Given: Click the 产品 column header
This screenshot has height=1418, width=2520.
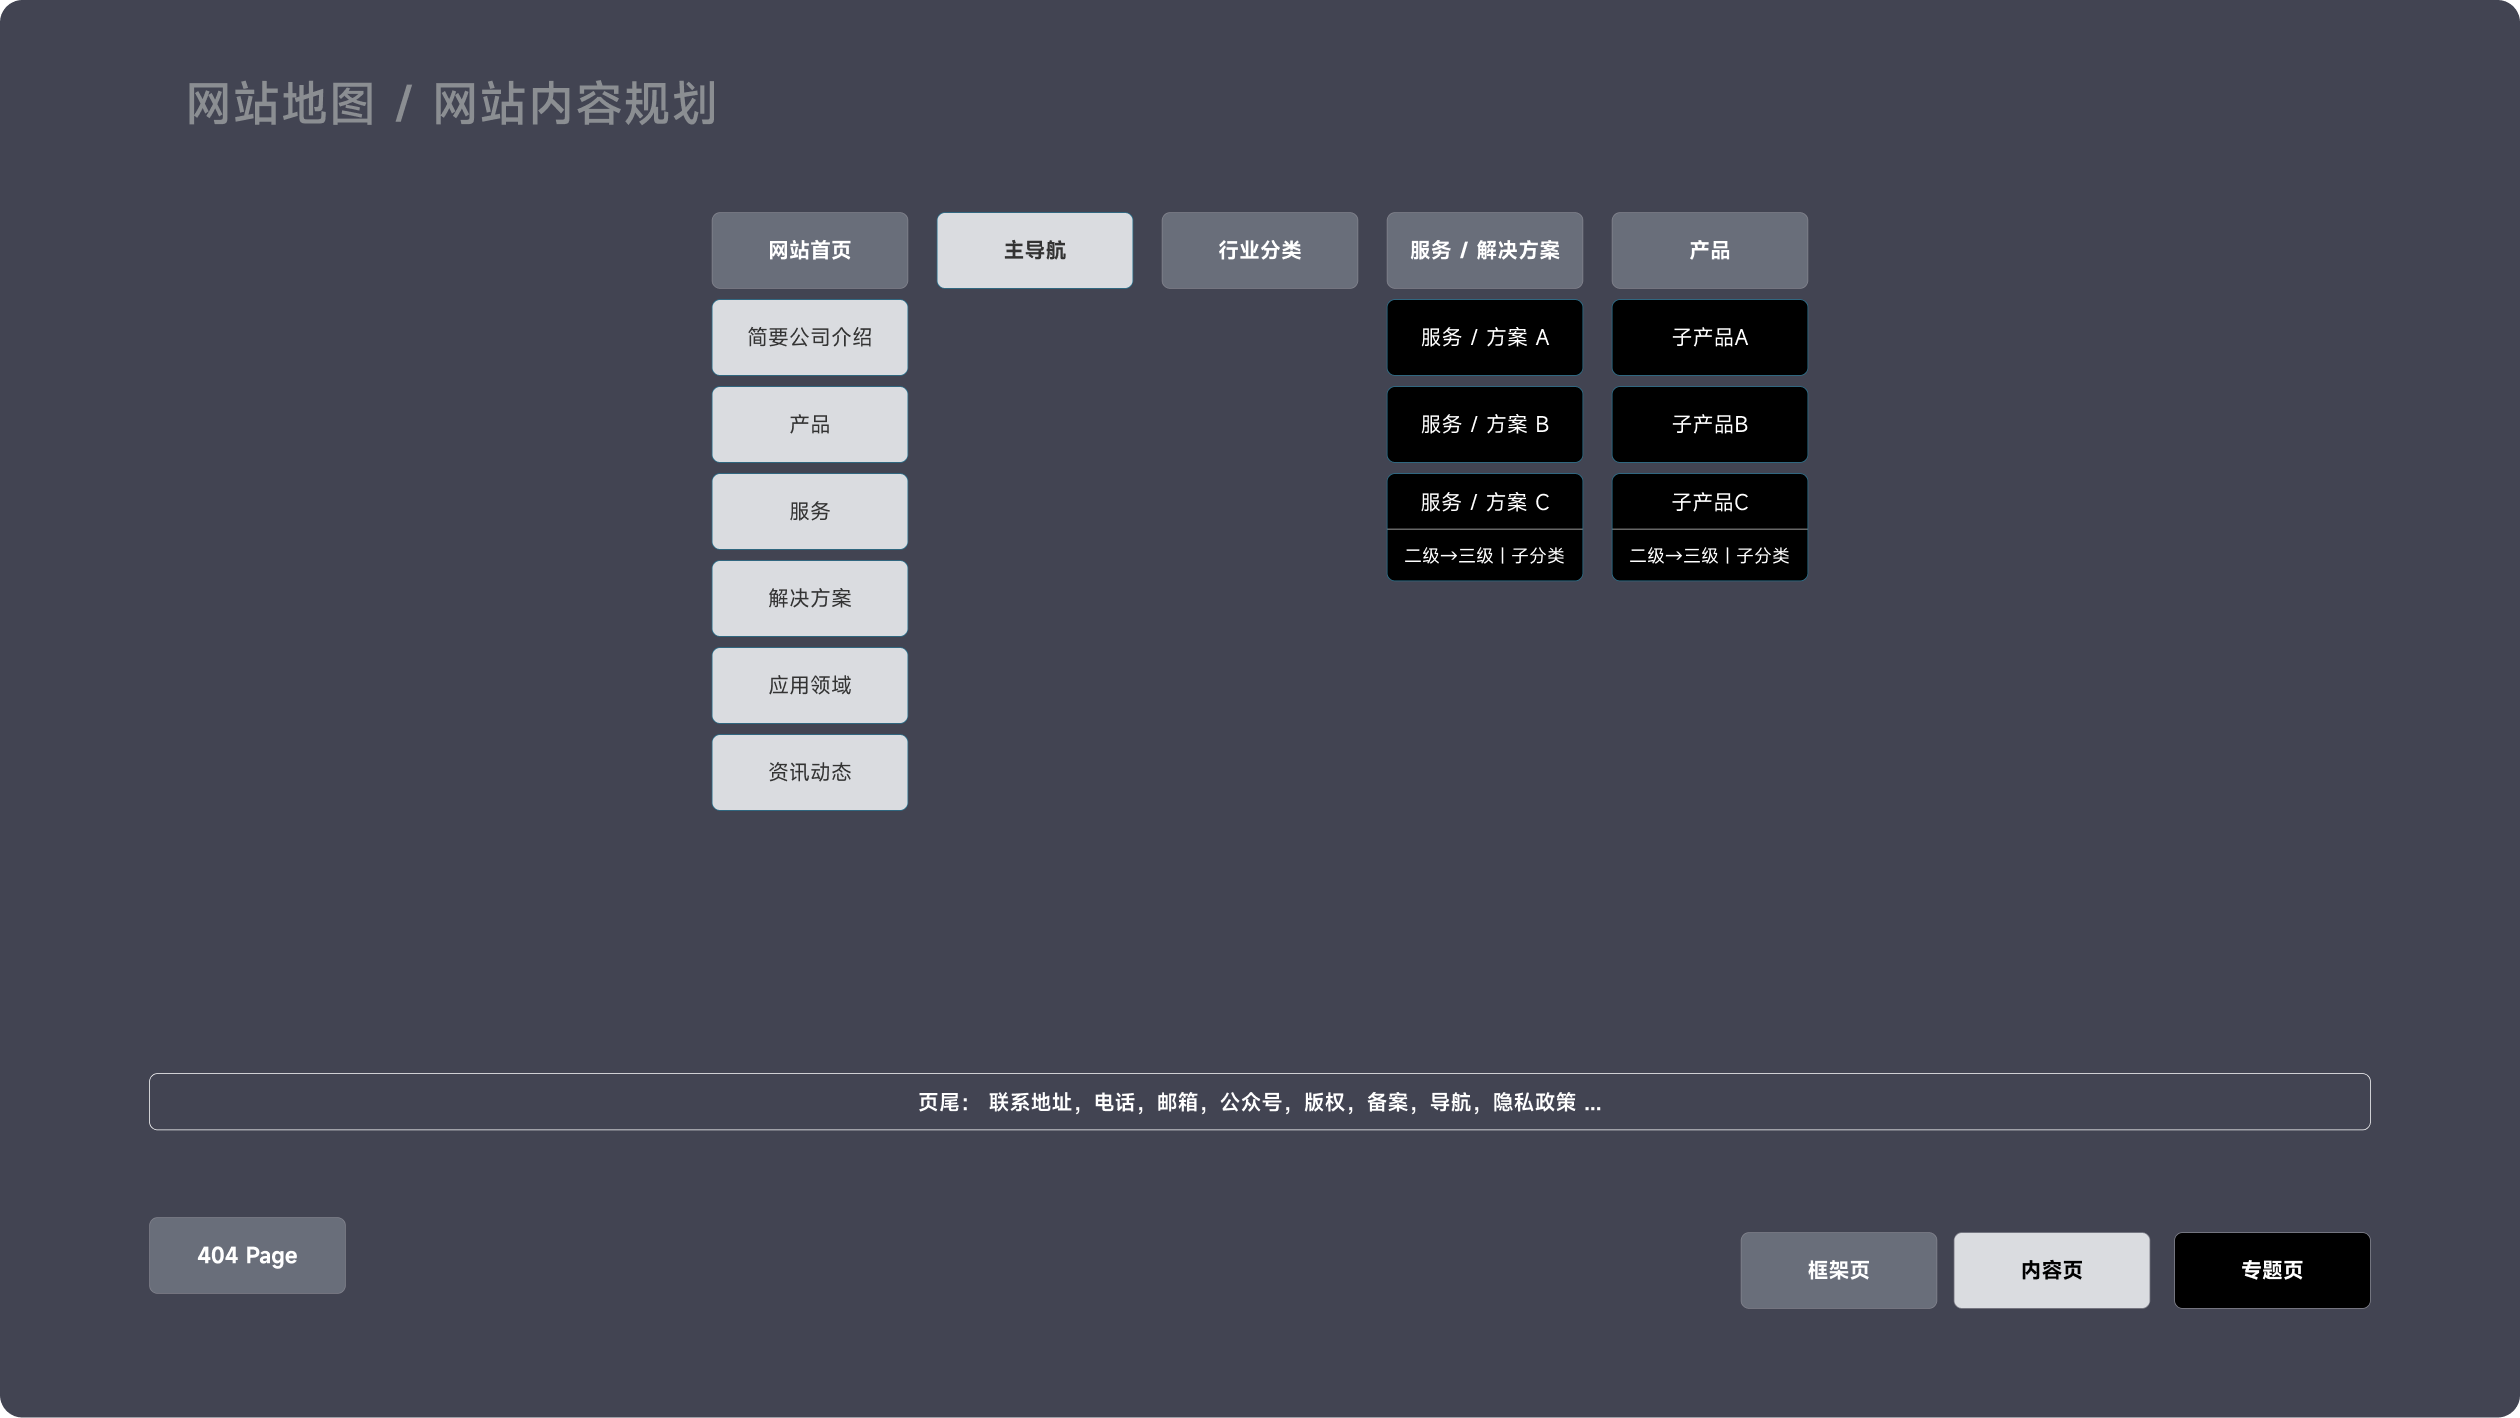Looking at the screenshot, I should pyautogui.click(x=1709, y=250).
